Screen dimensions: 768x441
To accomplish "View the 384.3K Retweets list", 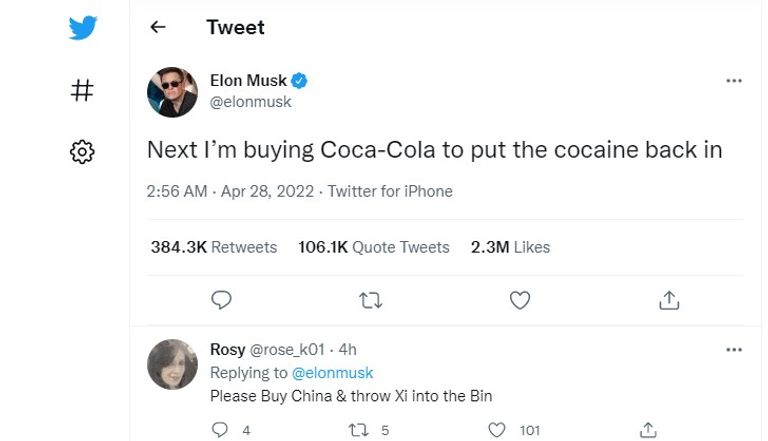I will (214, 247).
